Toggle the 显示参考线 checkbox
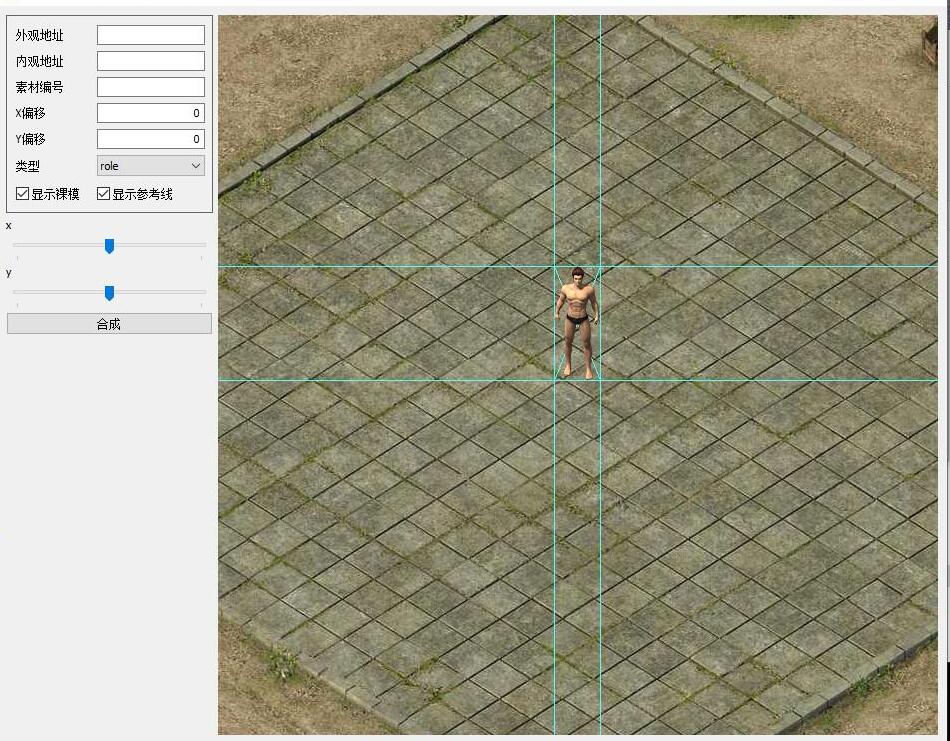 pos(103,194)
